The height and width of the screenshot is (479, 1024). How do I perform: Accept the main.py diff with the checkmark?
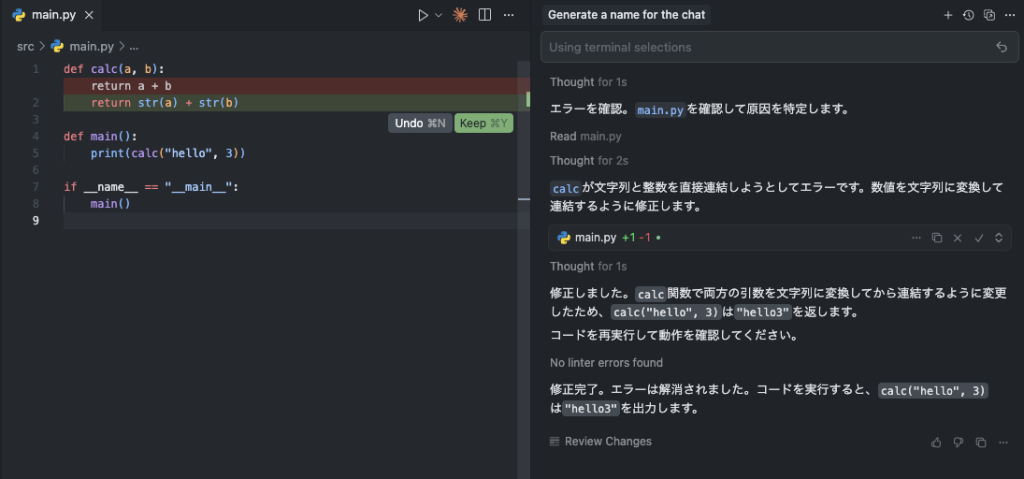(979, 238)
